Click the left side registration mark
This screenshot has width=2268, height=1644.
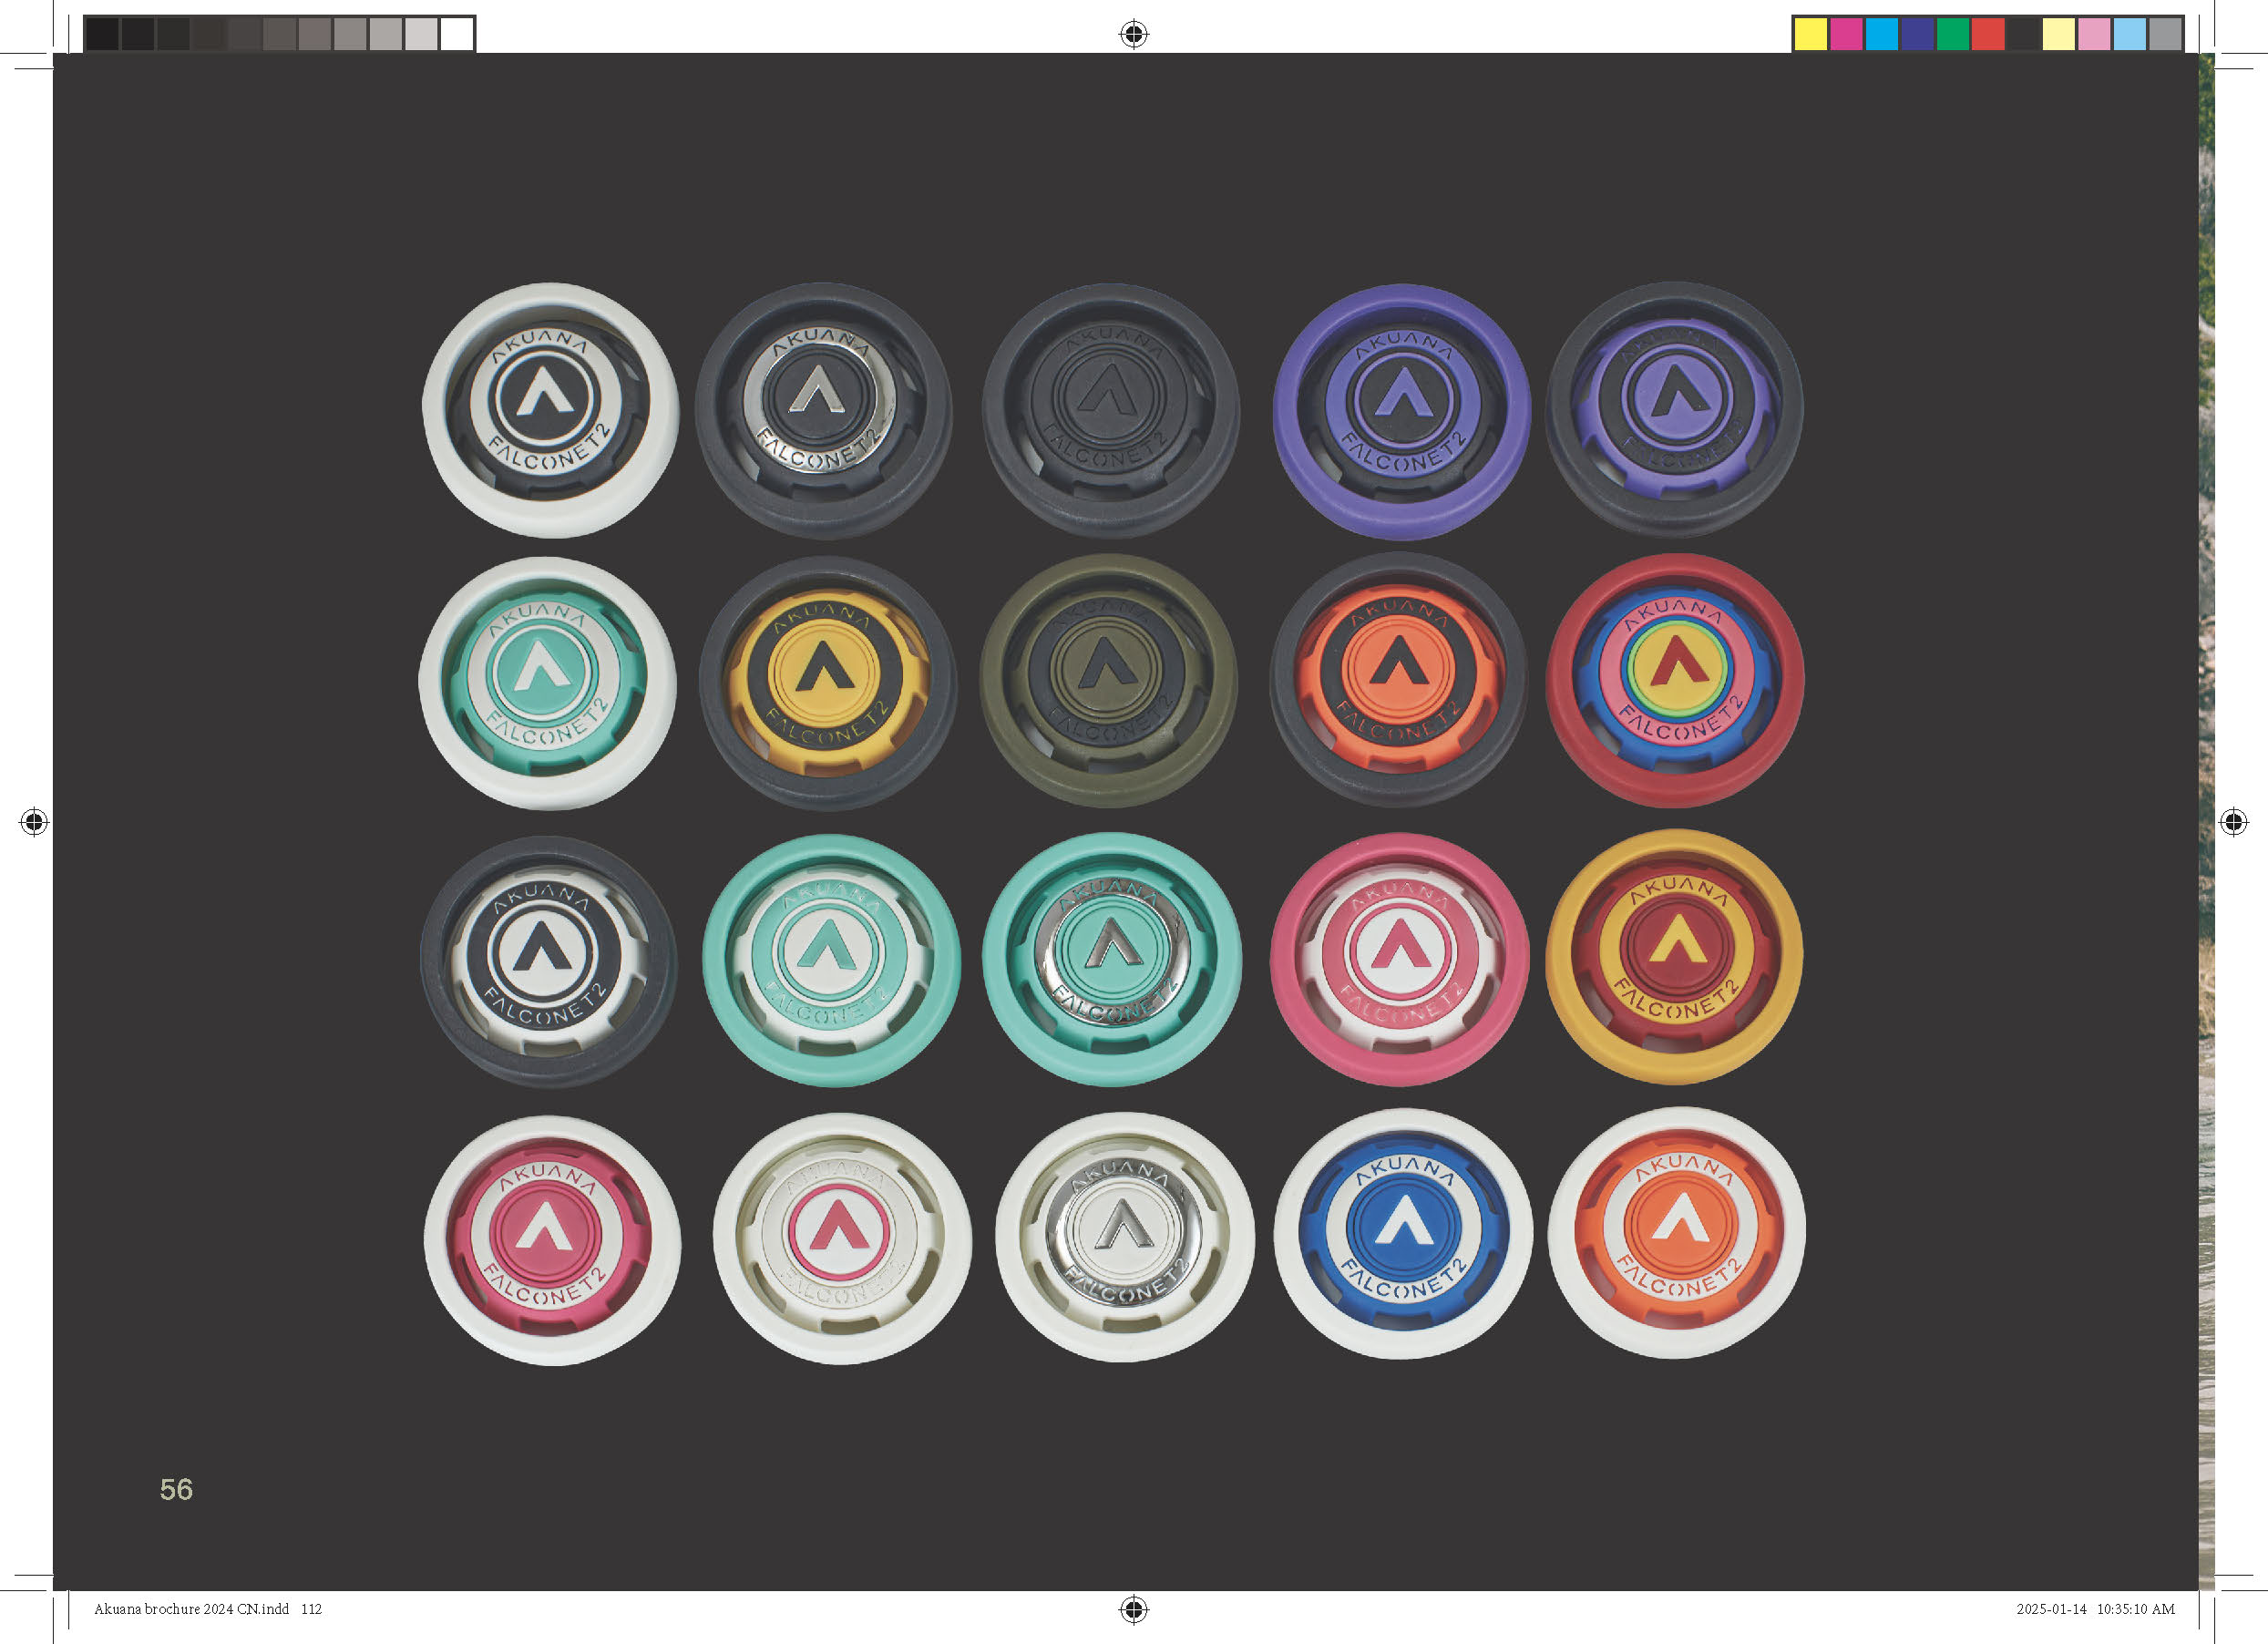tap(34, 822)
